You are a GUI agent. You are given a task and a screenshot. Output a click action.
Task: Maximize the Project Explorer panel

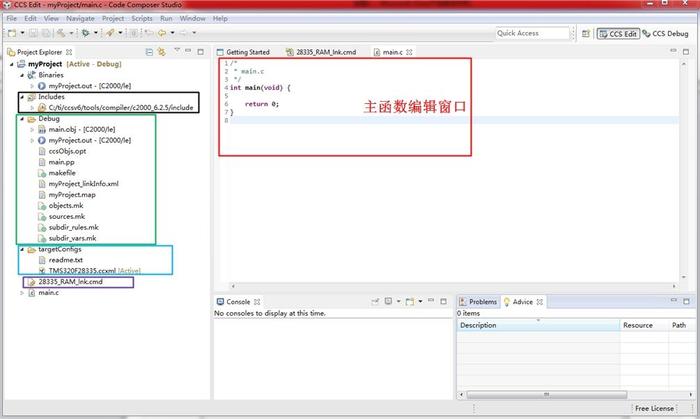pyautogui.click(x=200, y=52)
